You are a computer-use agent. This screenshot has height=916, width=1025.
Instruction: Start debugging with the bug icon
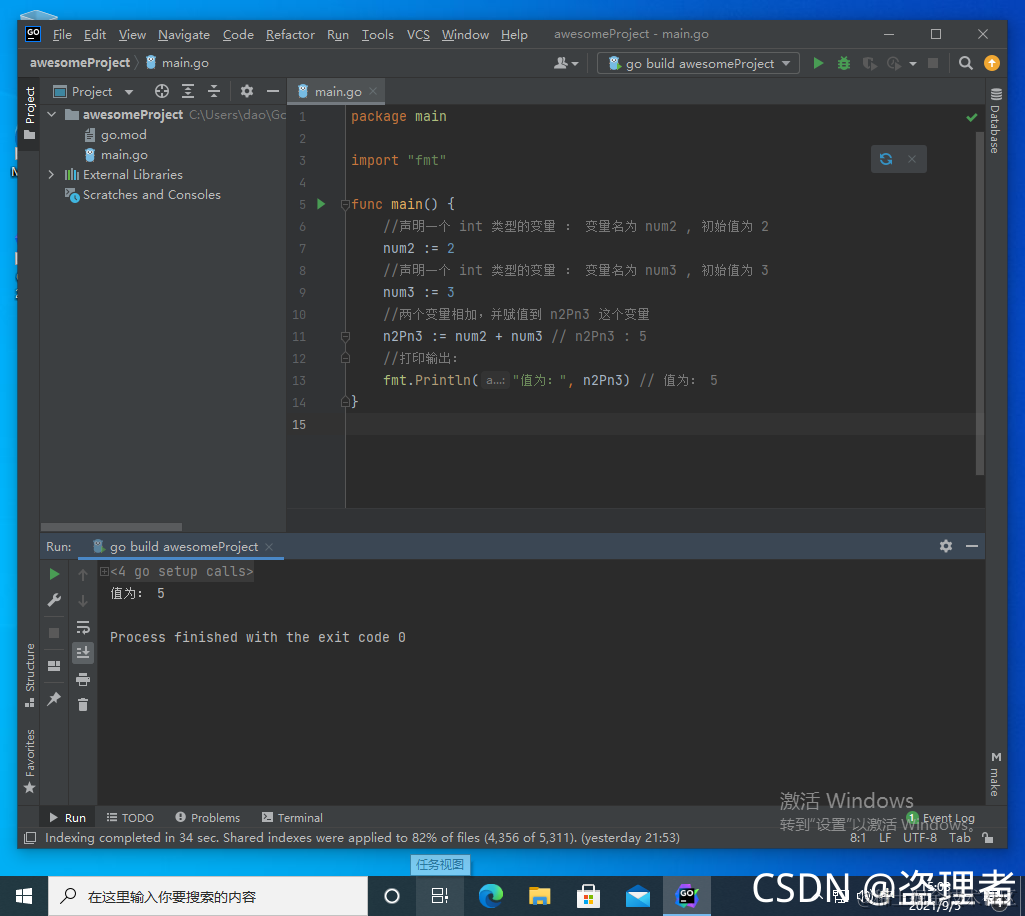coord(844,63)
